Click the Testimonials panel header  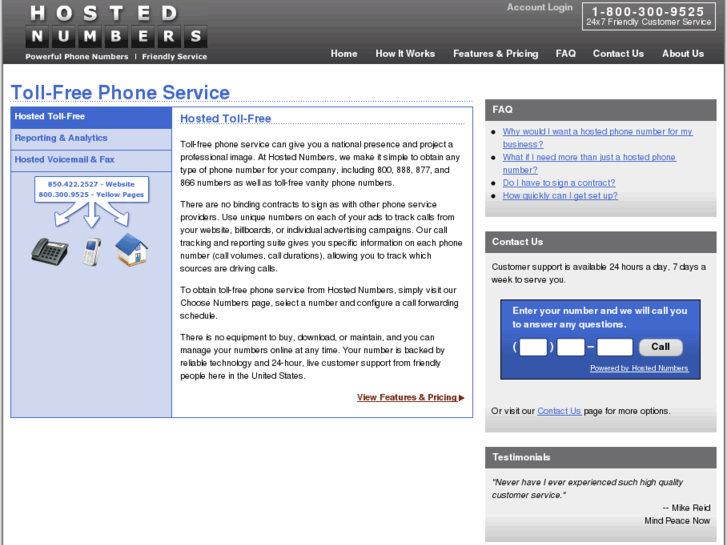coord(600,457)
